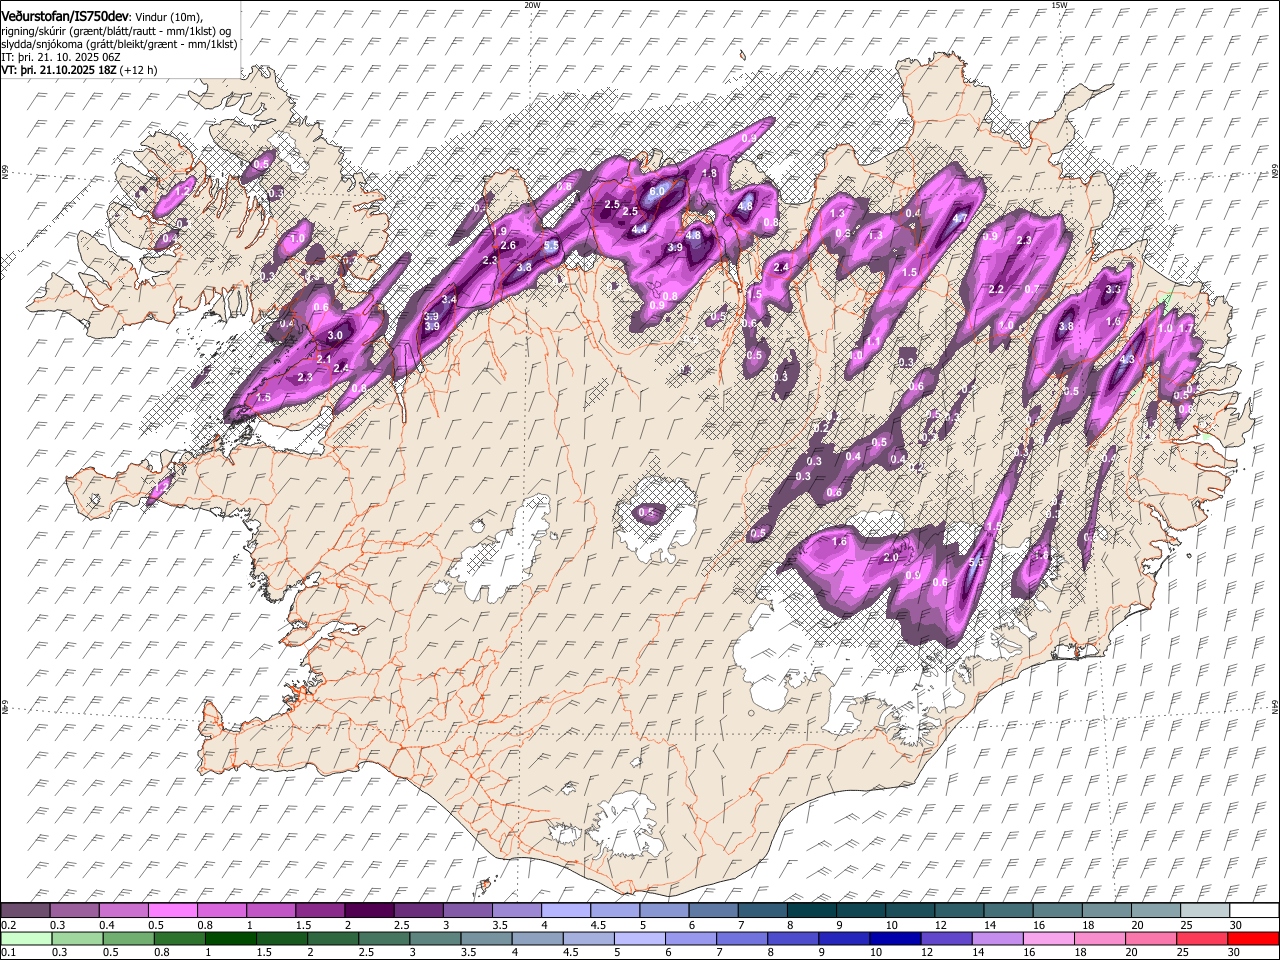Click the upper-row legend swatch between 3 and 3.5
Screen dimensions: 1280x960
tap(468, 910)
